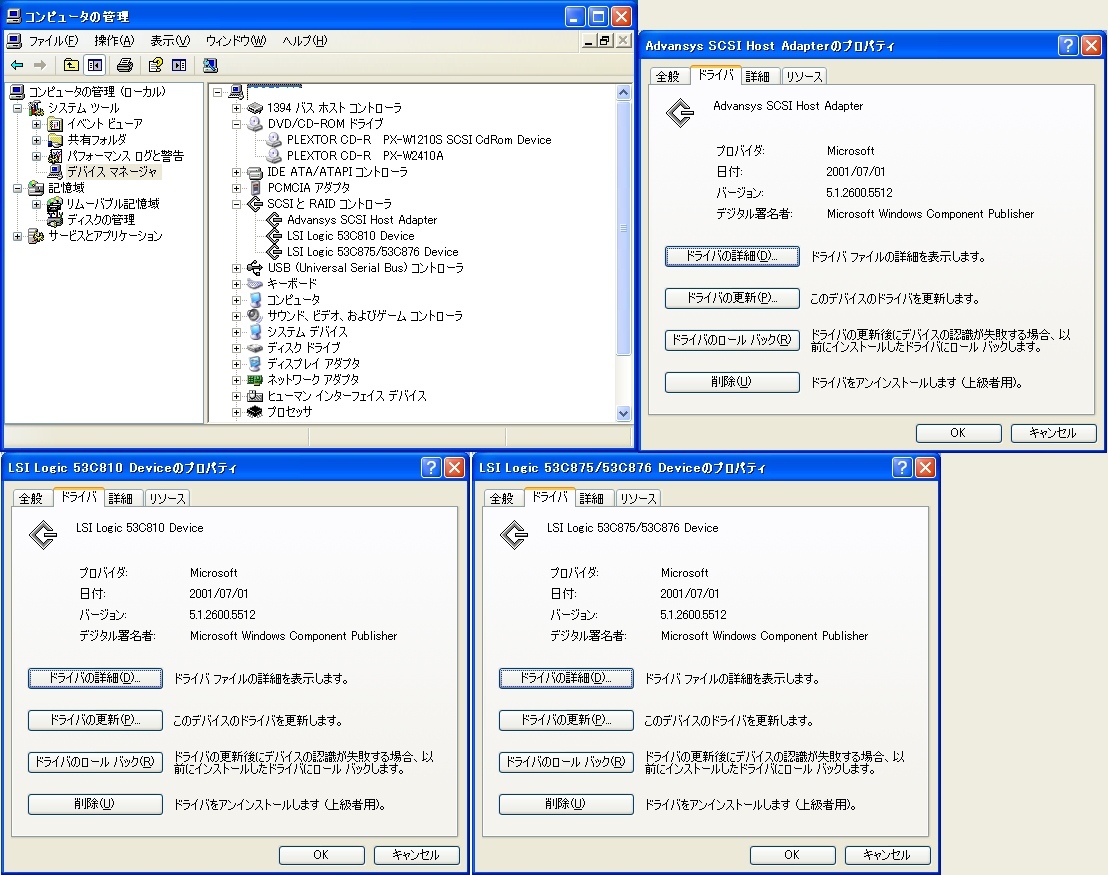1108x875 pixels.
Task: Click キャンセル in Advansys properties dialog
Action: click(x=1053, y=433)
